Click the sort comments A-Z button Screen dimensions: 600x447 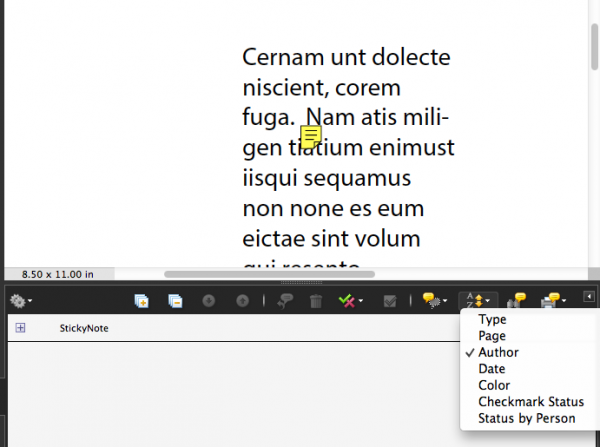click(x=478, y=300)
